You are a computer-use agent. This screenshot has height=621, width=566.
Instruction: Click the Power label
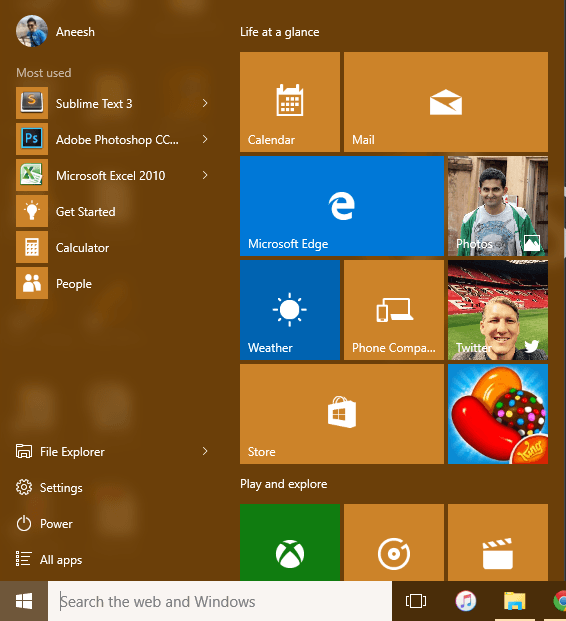(x=56, y=524)
